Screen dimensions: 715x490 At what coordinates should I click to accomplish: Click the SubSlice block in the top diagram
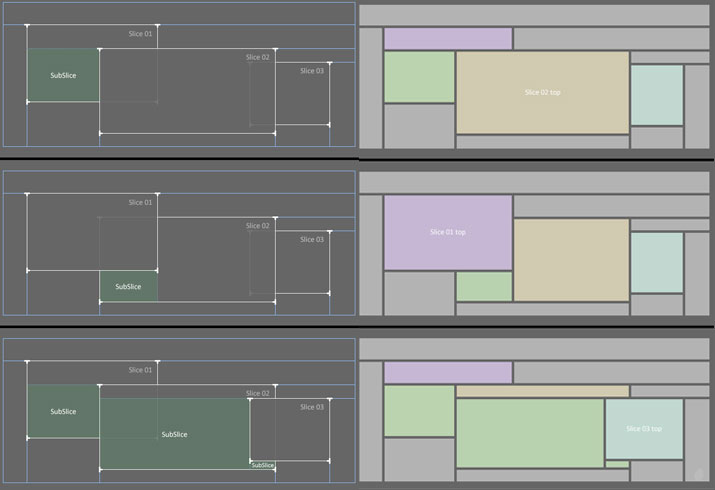[63, 75]
